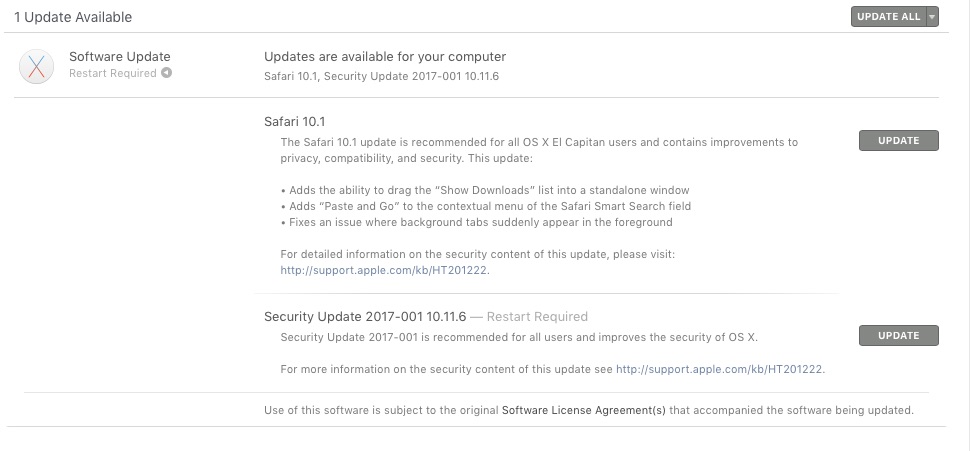Click Restart Required label under Software Update
The height and width of the screenshot is (451, 970).
(x=113, y=73)
